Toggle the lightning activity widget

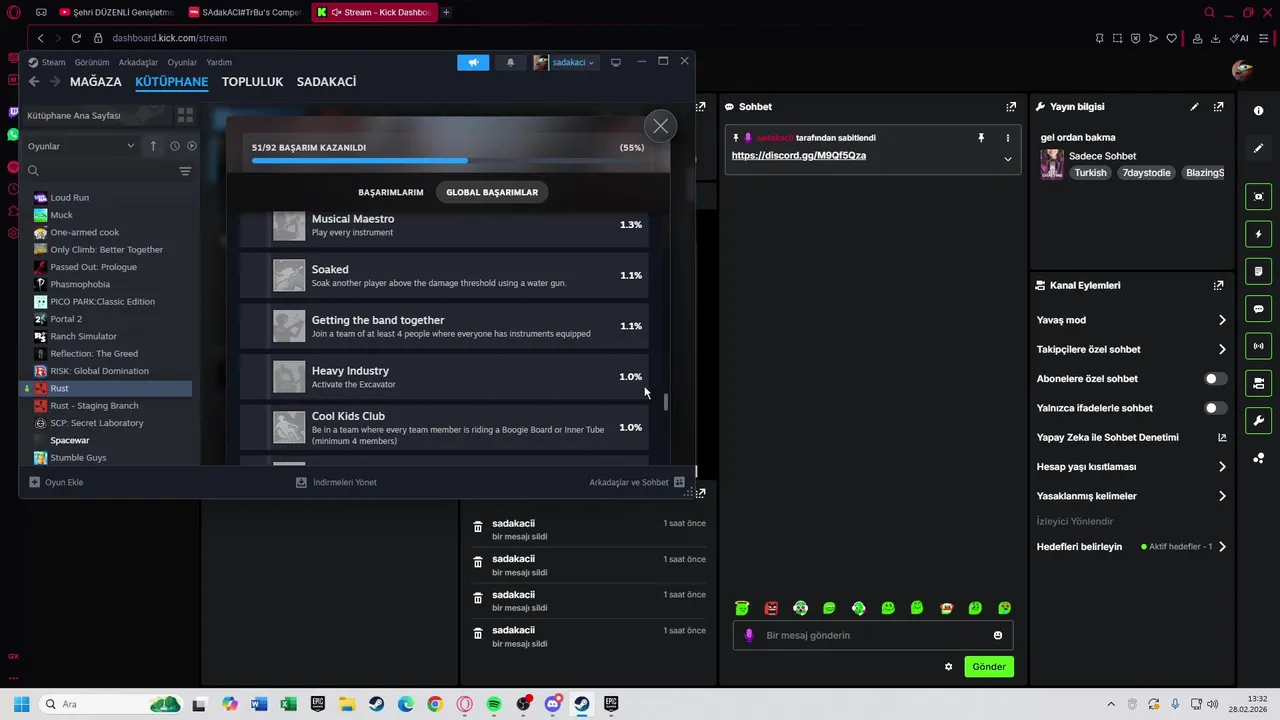[x=1258, y=234]
